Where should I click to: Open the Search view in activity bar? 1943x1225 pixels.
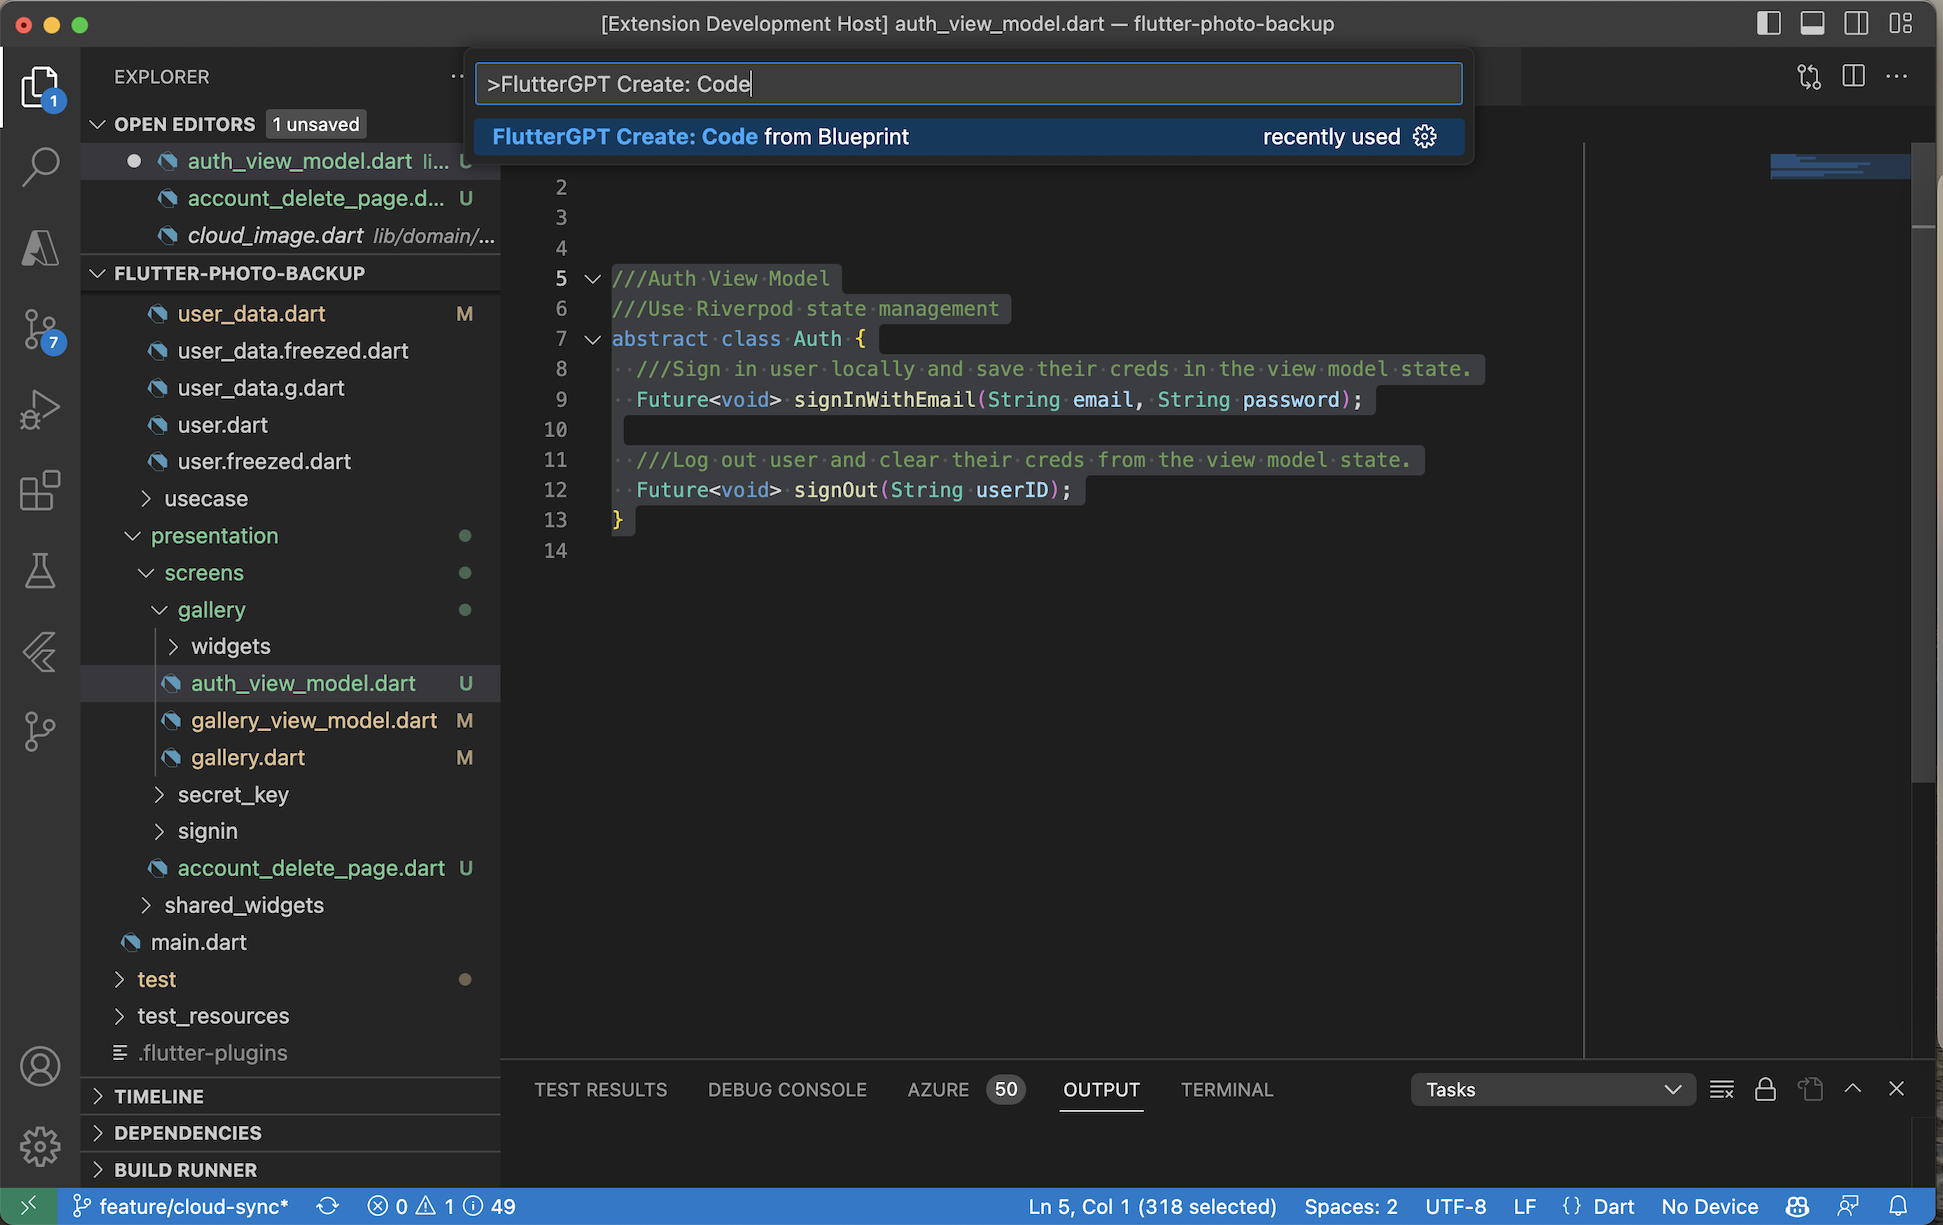[40, 166]
